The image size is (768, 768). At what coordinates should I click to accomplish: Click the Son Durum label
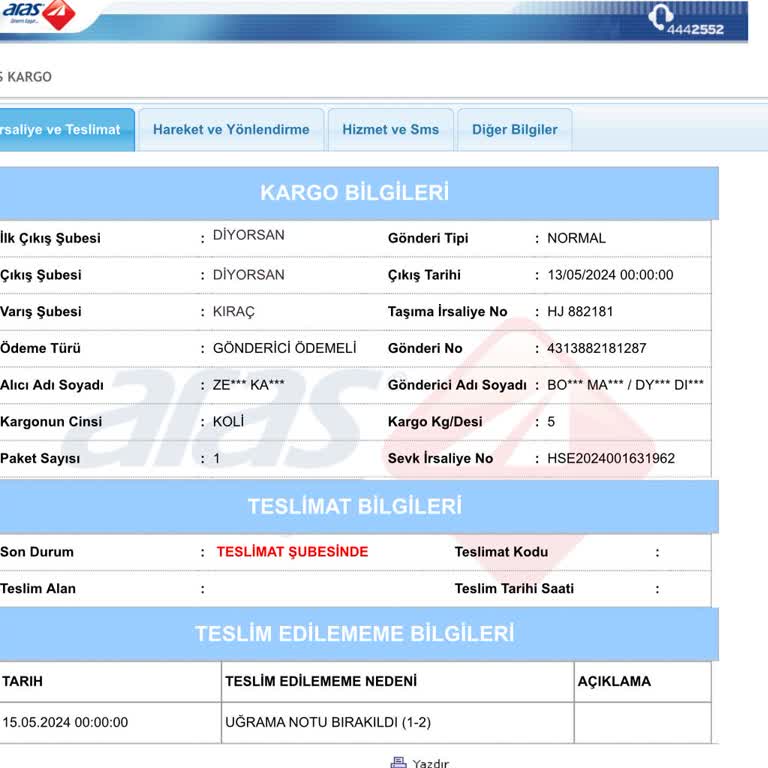click(x=37, y=552)
